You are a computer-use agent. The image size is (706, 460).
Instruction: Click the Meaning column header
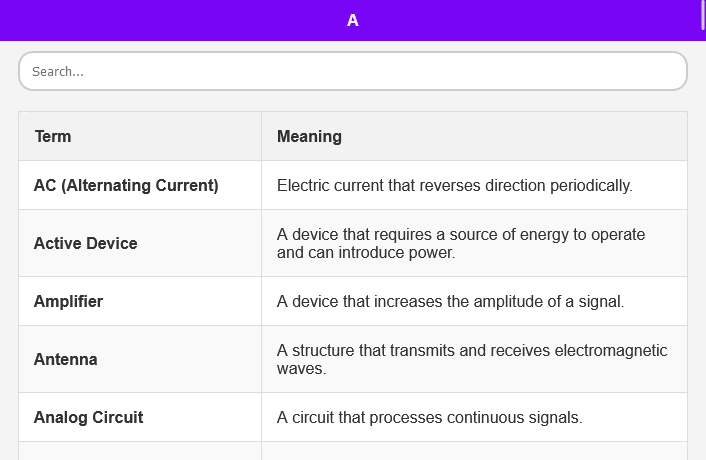tap(309, 136)
